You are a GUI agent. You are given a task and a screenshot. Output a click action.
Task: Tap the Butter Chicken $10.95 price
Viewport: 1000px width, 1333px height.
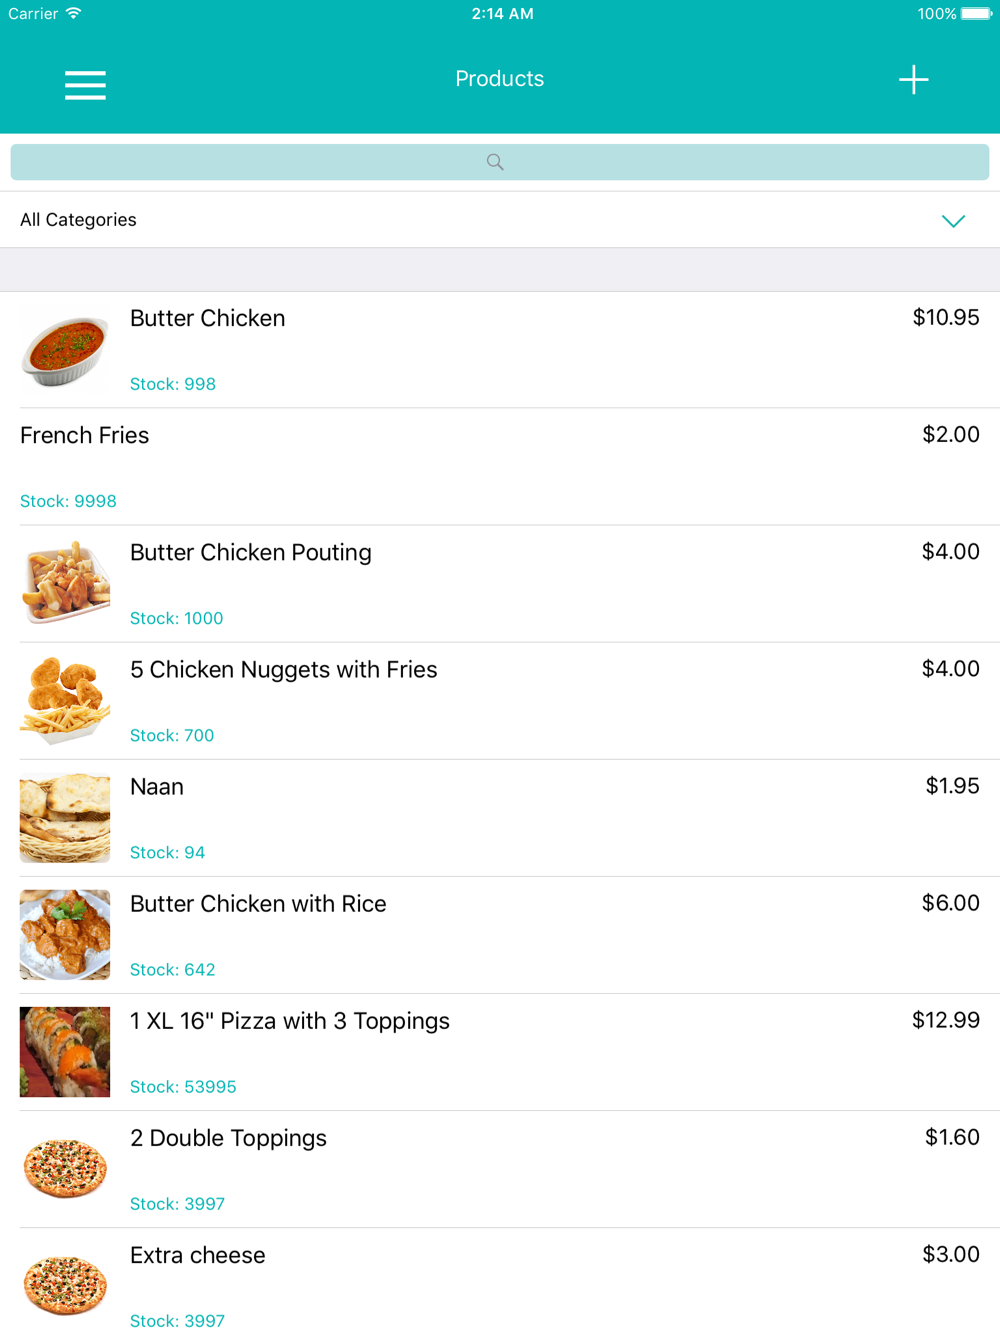[946, 318]
